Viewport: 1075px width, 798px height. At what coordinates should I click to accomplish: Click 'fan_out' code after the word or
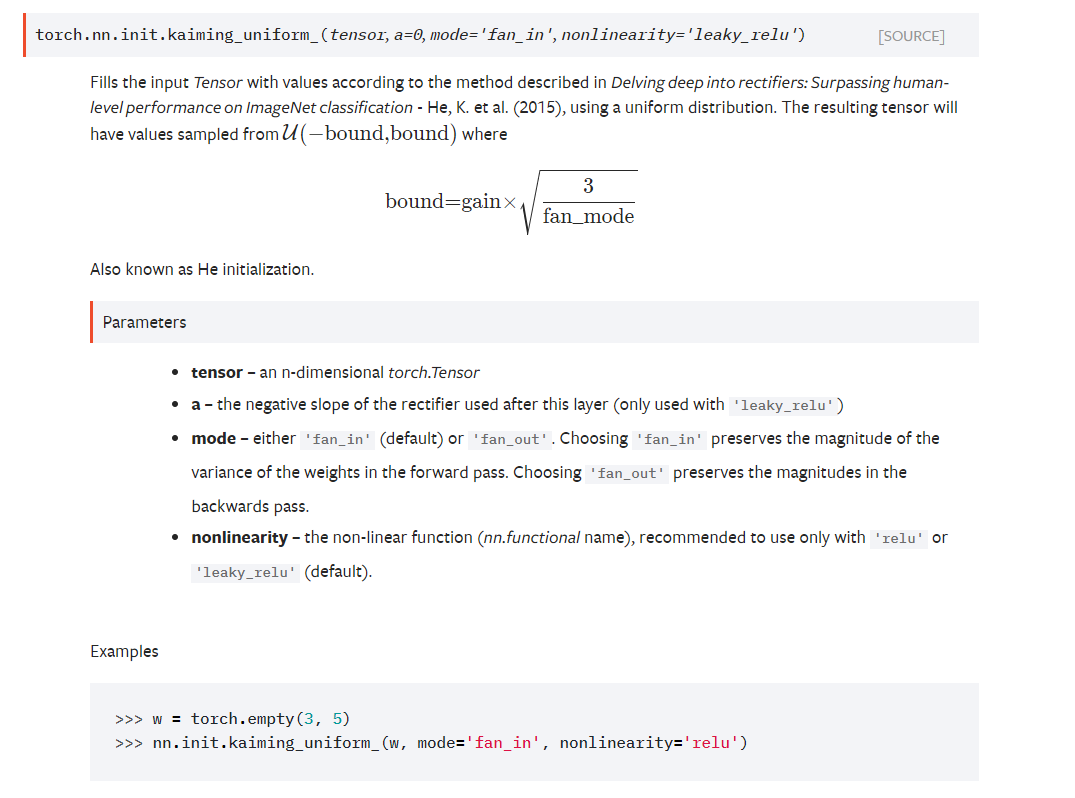click(x=510, y=439)
